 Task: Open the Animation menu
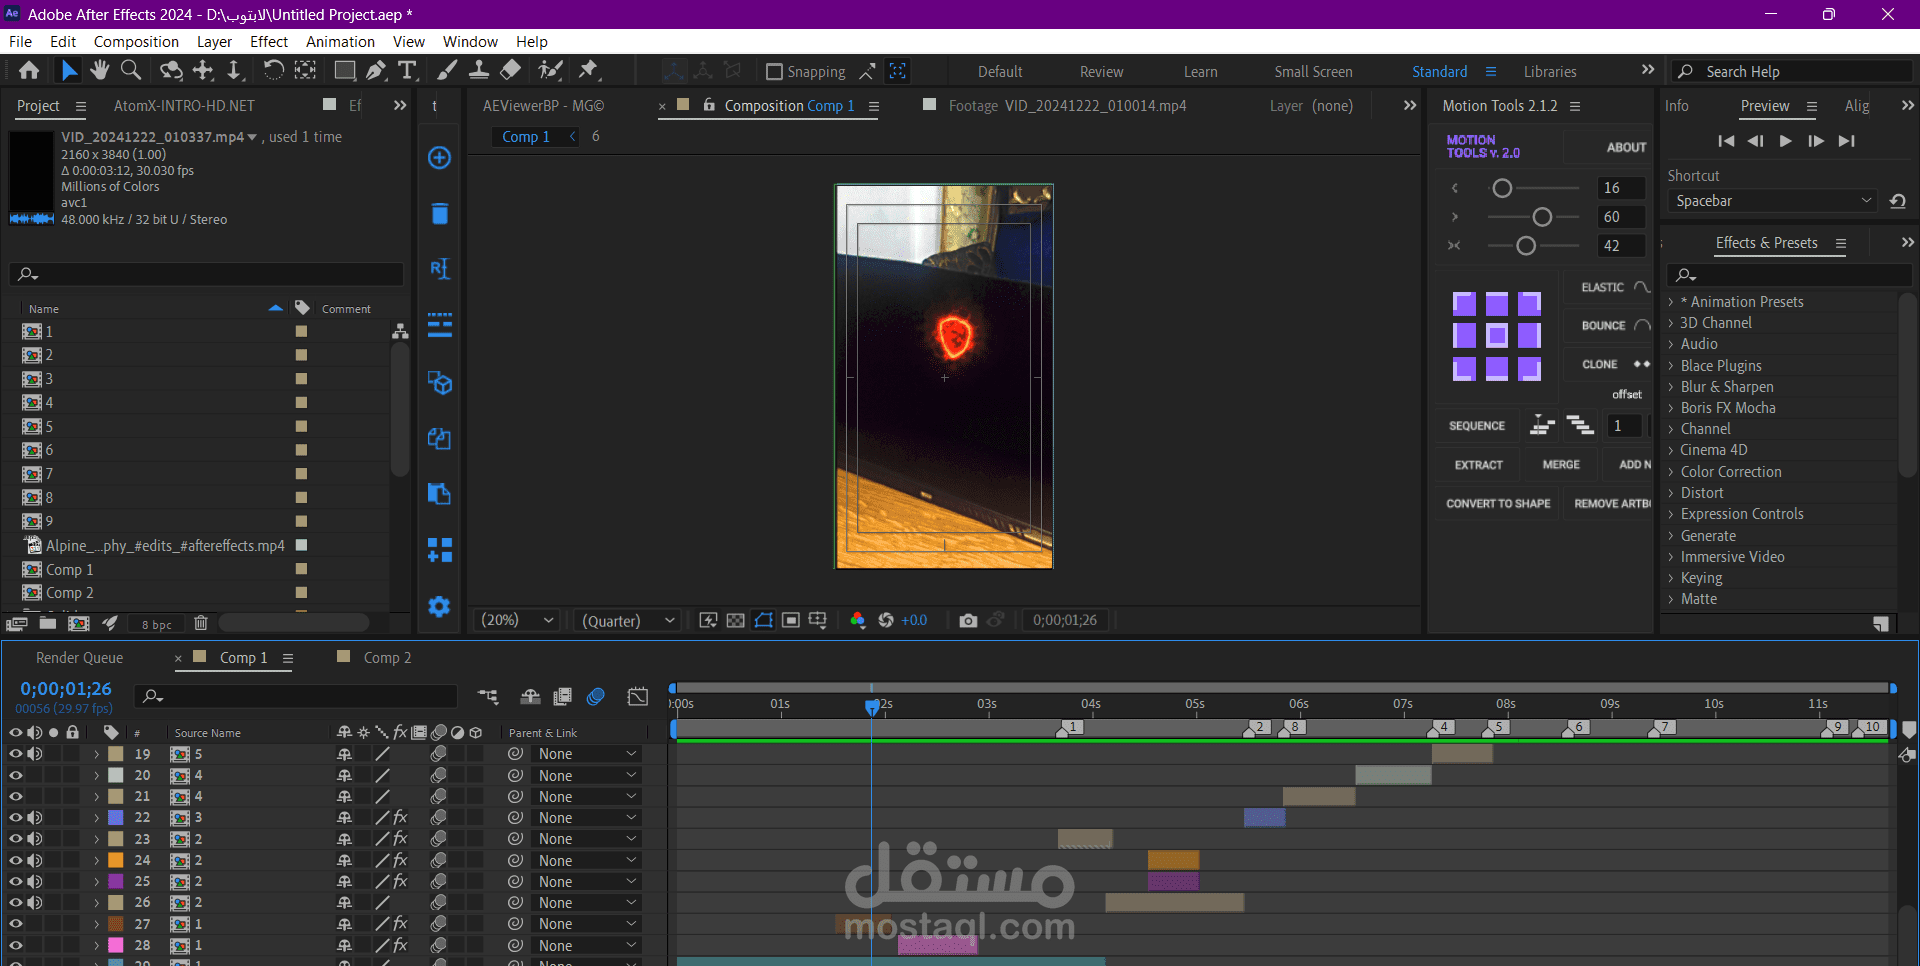340,42
